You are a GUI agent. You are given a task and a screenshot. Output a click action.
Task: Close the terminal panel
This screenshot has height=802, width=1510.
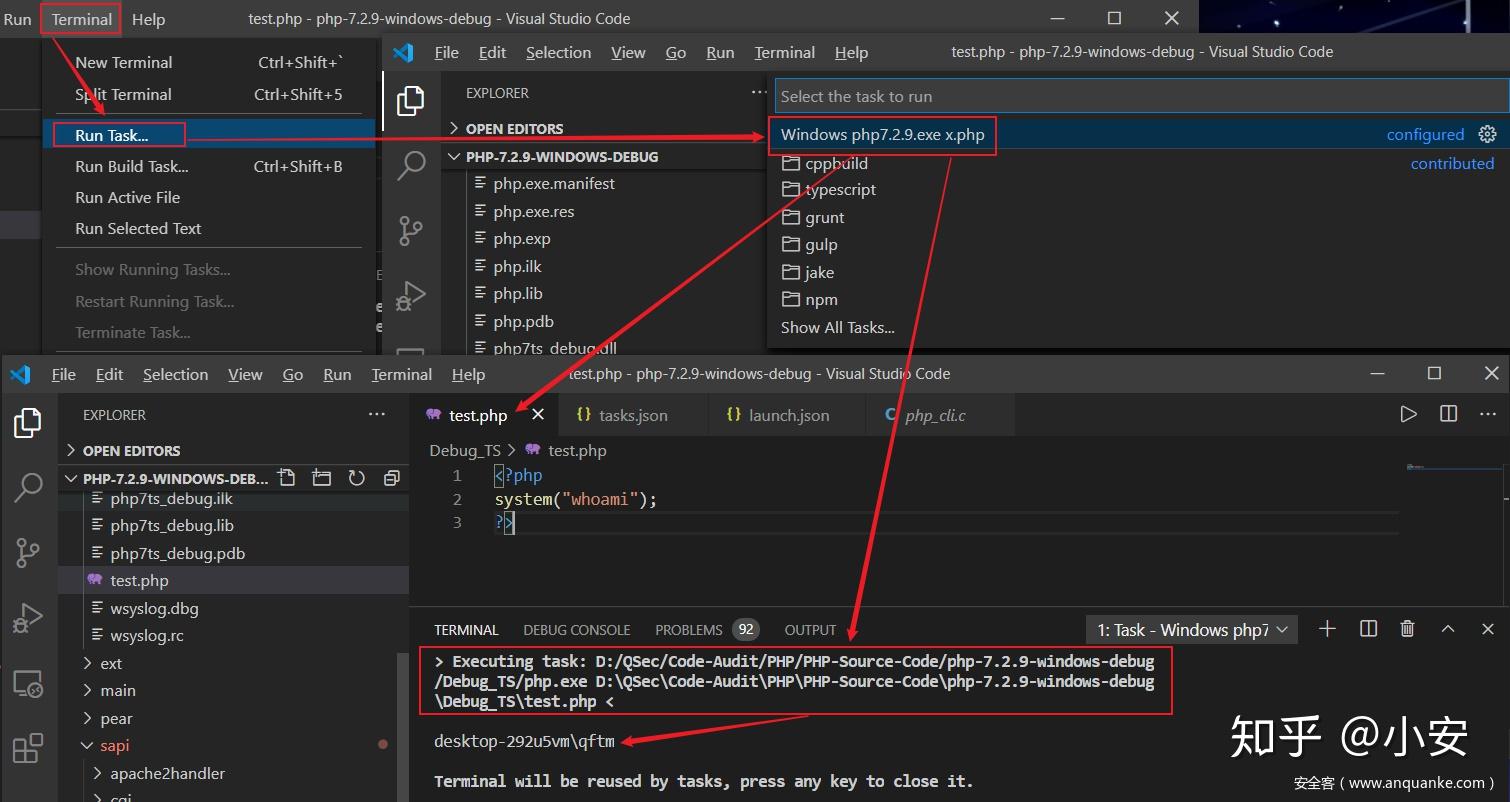coord(1488,629)
